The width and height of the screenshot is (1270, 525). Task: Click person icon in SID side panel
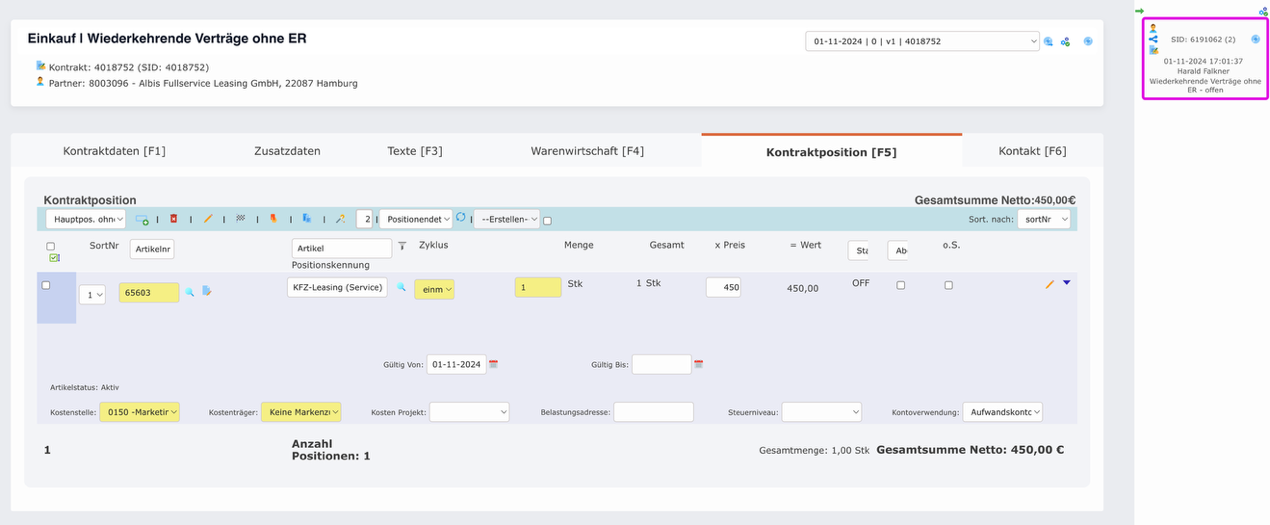[1153, 28]
